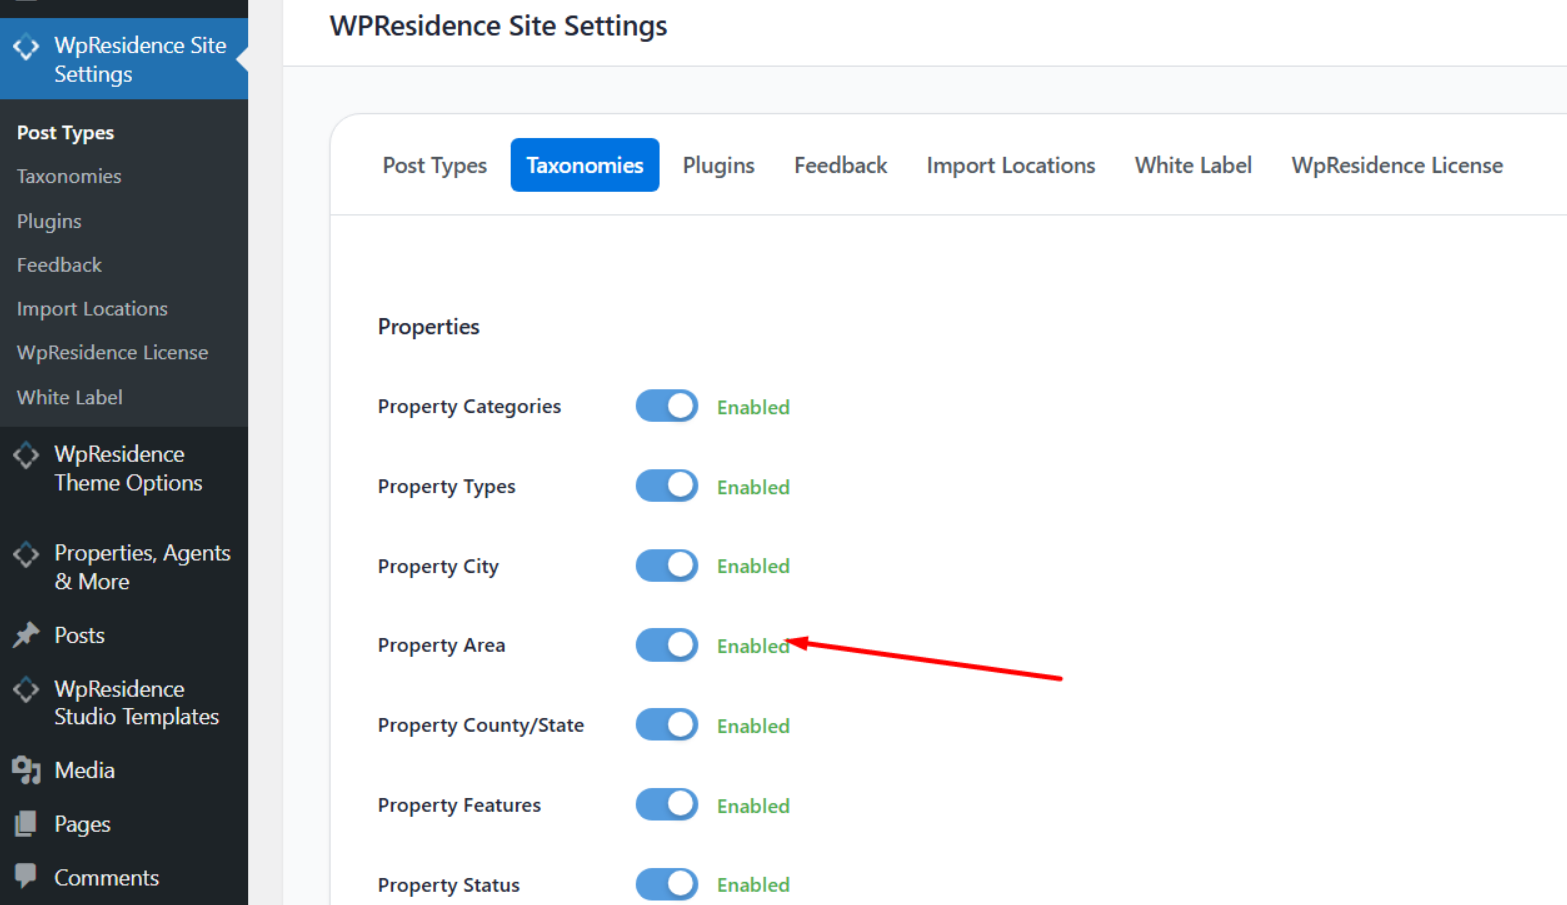
Task: Open the Feedback sidebar submenu link
Action: click(x=59, y=265)
